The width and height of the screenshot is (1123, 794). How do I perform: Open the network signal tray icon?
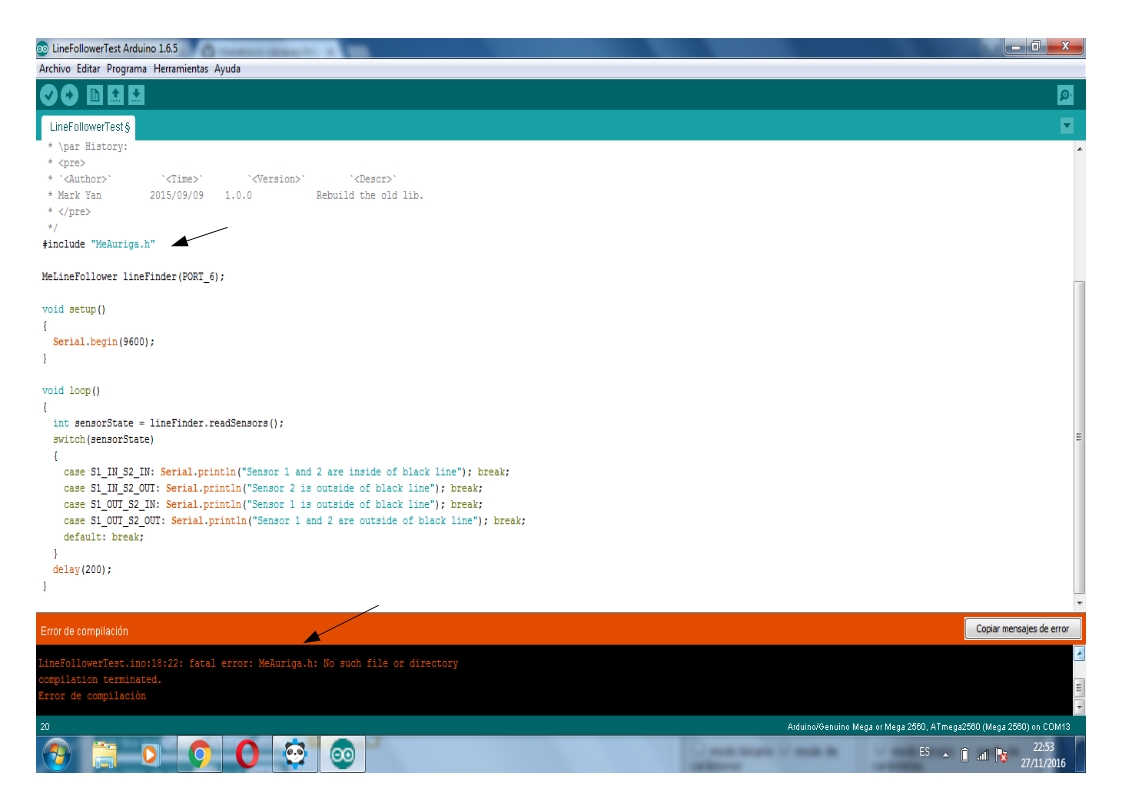[983, 755]
